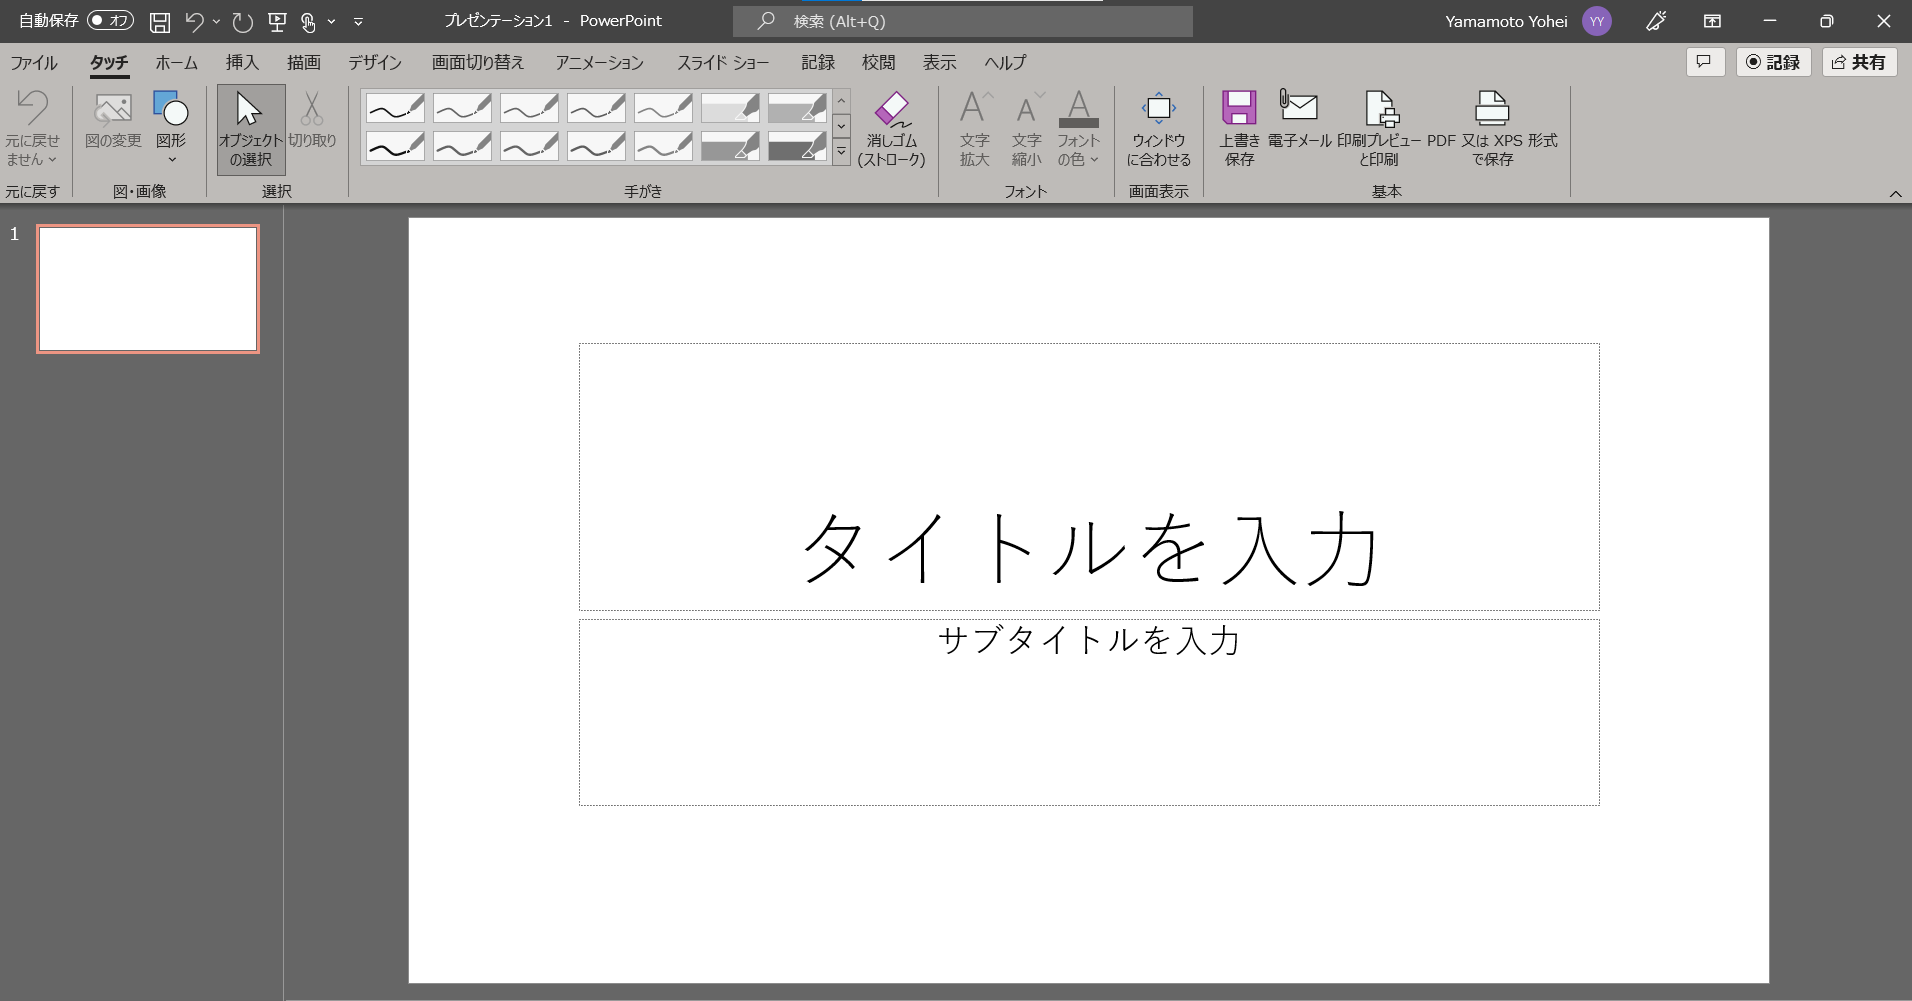The height and width of the screenshot is (1001, 1912).
Task: Click PDF 又は XPS 形式で保存 icon
Action: pos(1492,129)
